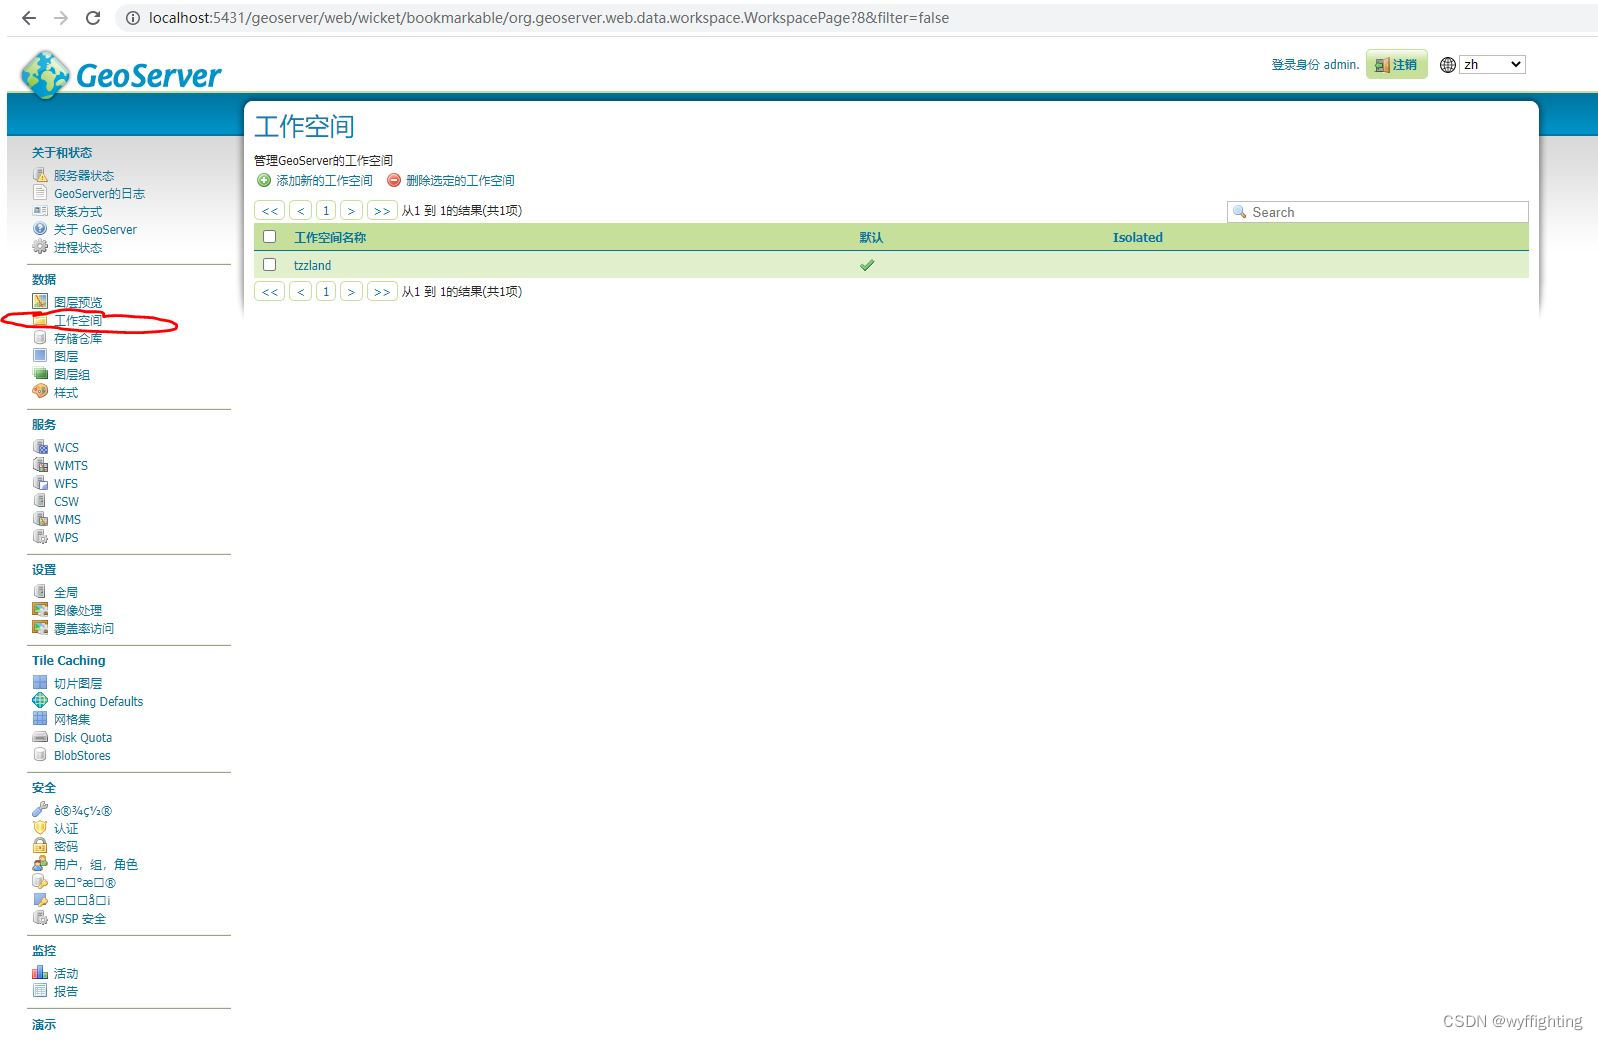Go back with browser back arrow
The width and height of the screenshot is (1598, 1040).
tap(29, 18)
